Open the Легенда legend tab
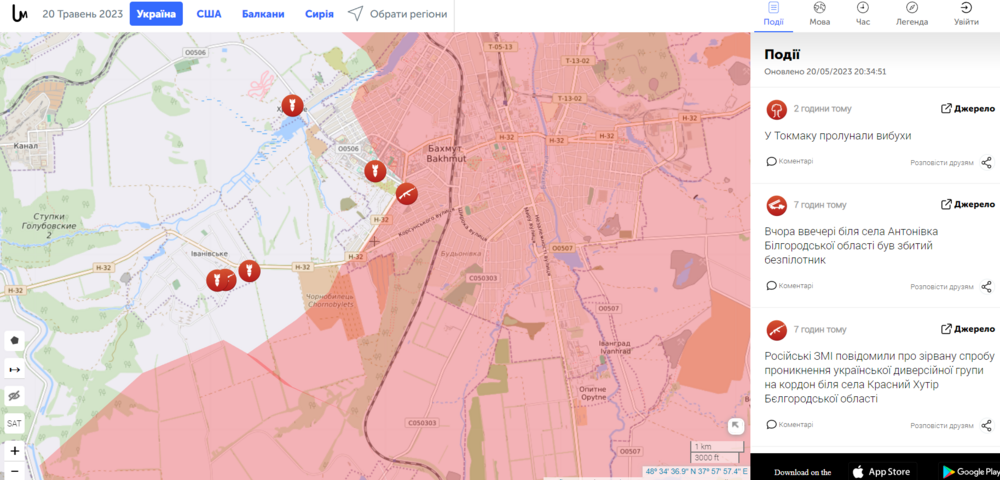Viewport: 1000px width, 480px height. coord(912,14)
